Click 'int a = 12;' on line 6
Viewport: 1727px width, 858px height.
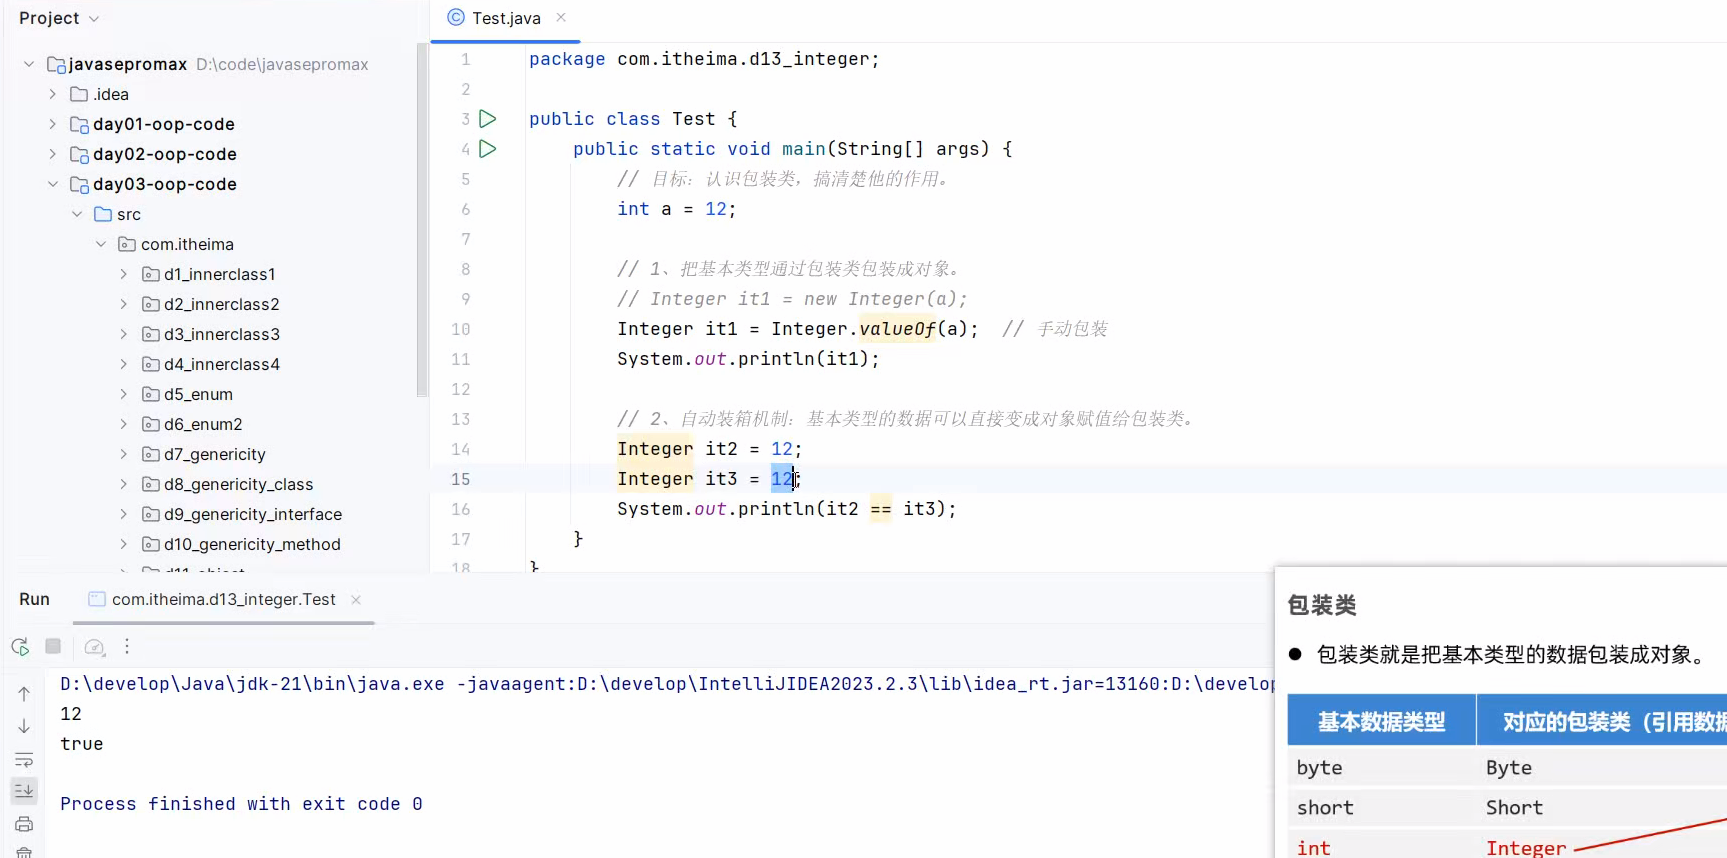(x=676, y=209)
